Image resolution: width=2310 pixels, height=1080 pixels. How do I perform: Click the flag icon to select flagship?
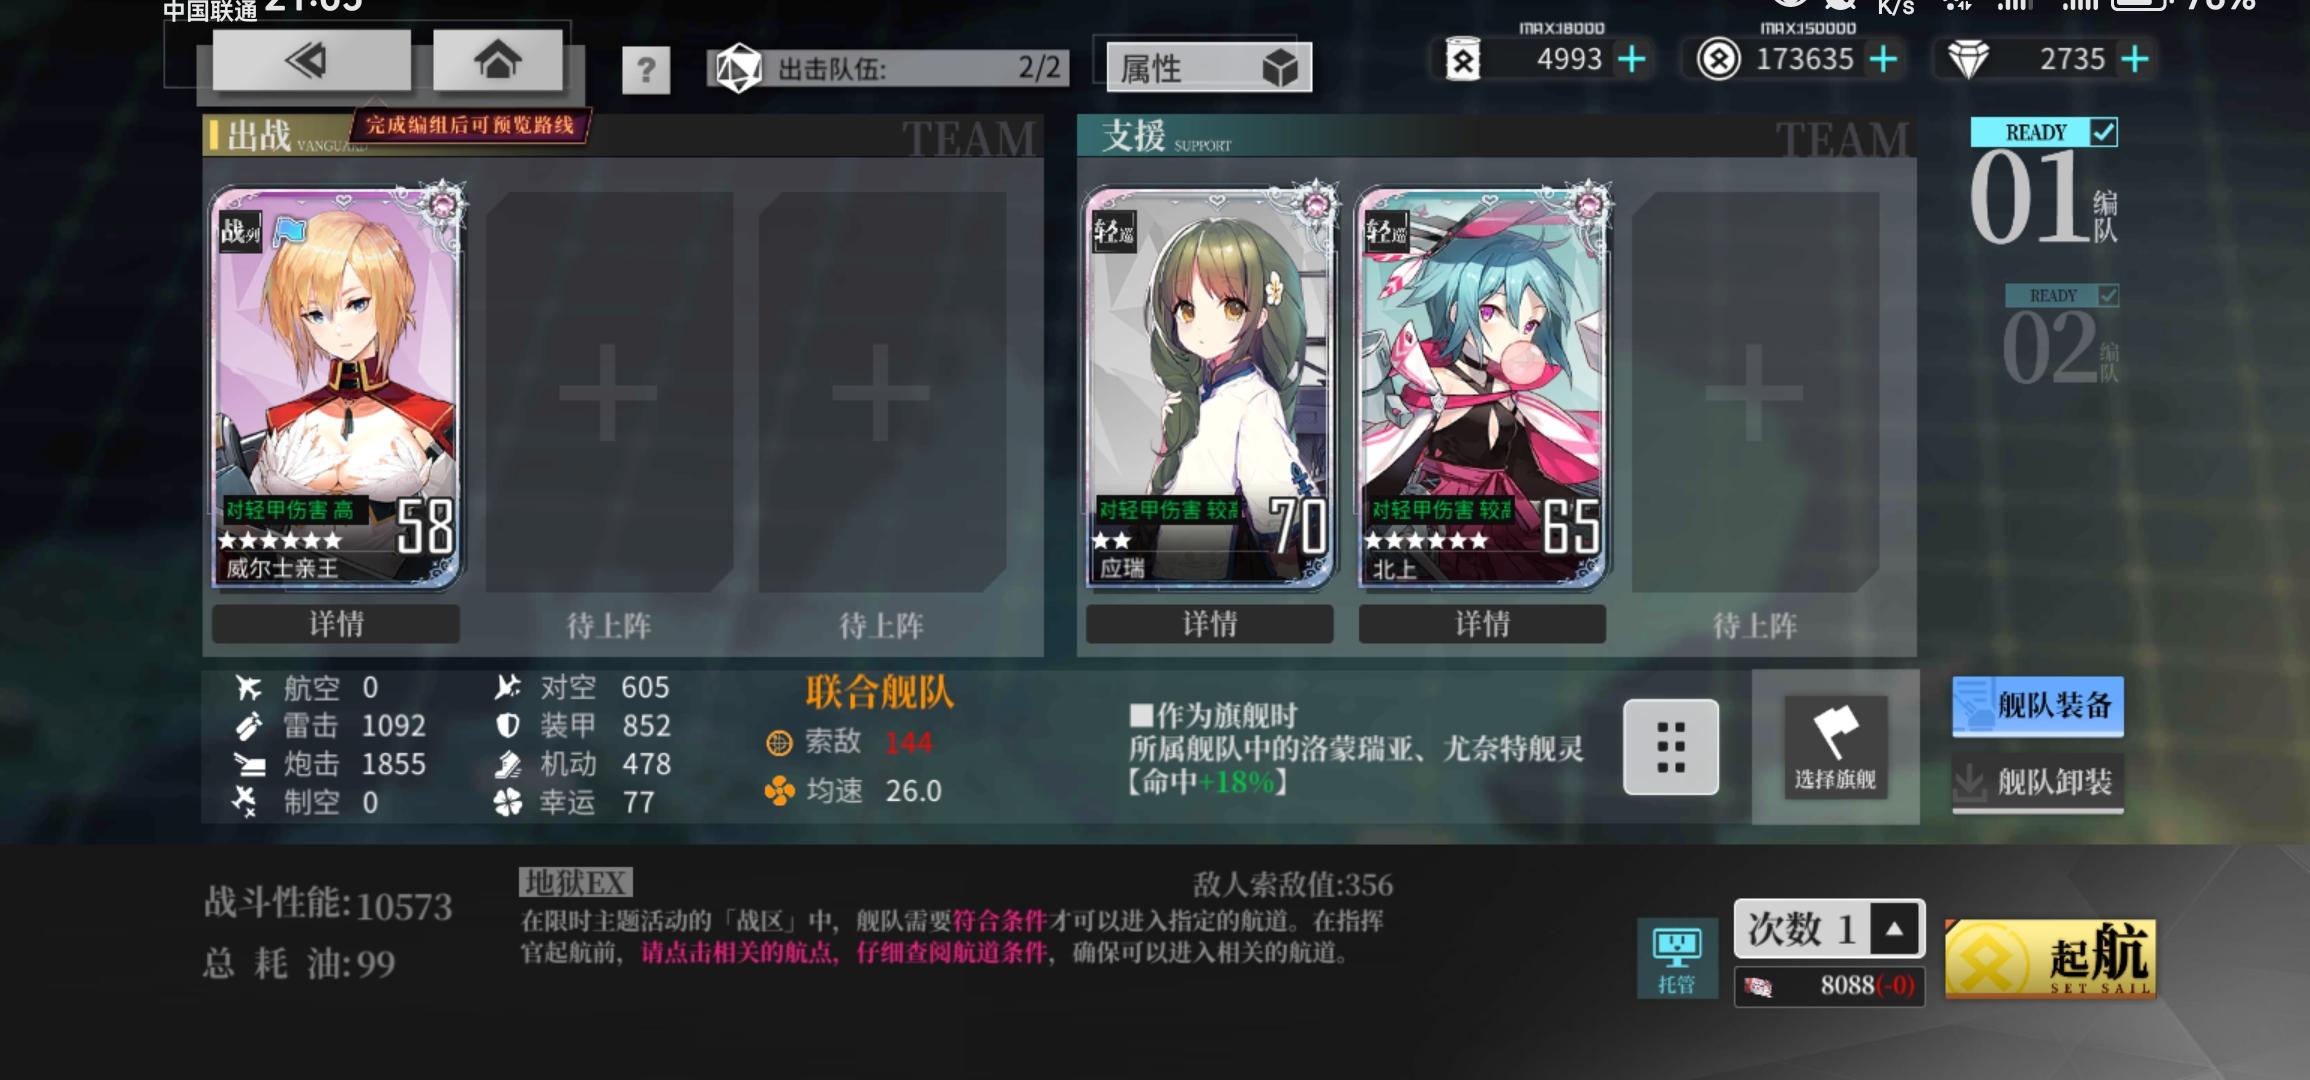point(1836,746)
